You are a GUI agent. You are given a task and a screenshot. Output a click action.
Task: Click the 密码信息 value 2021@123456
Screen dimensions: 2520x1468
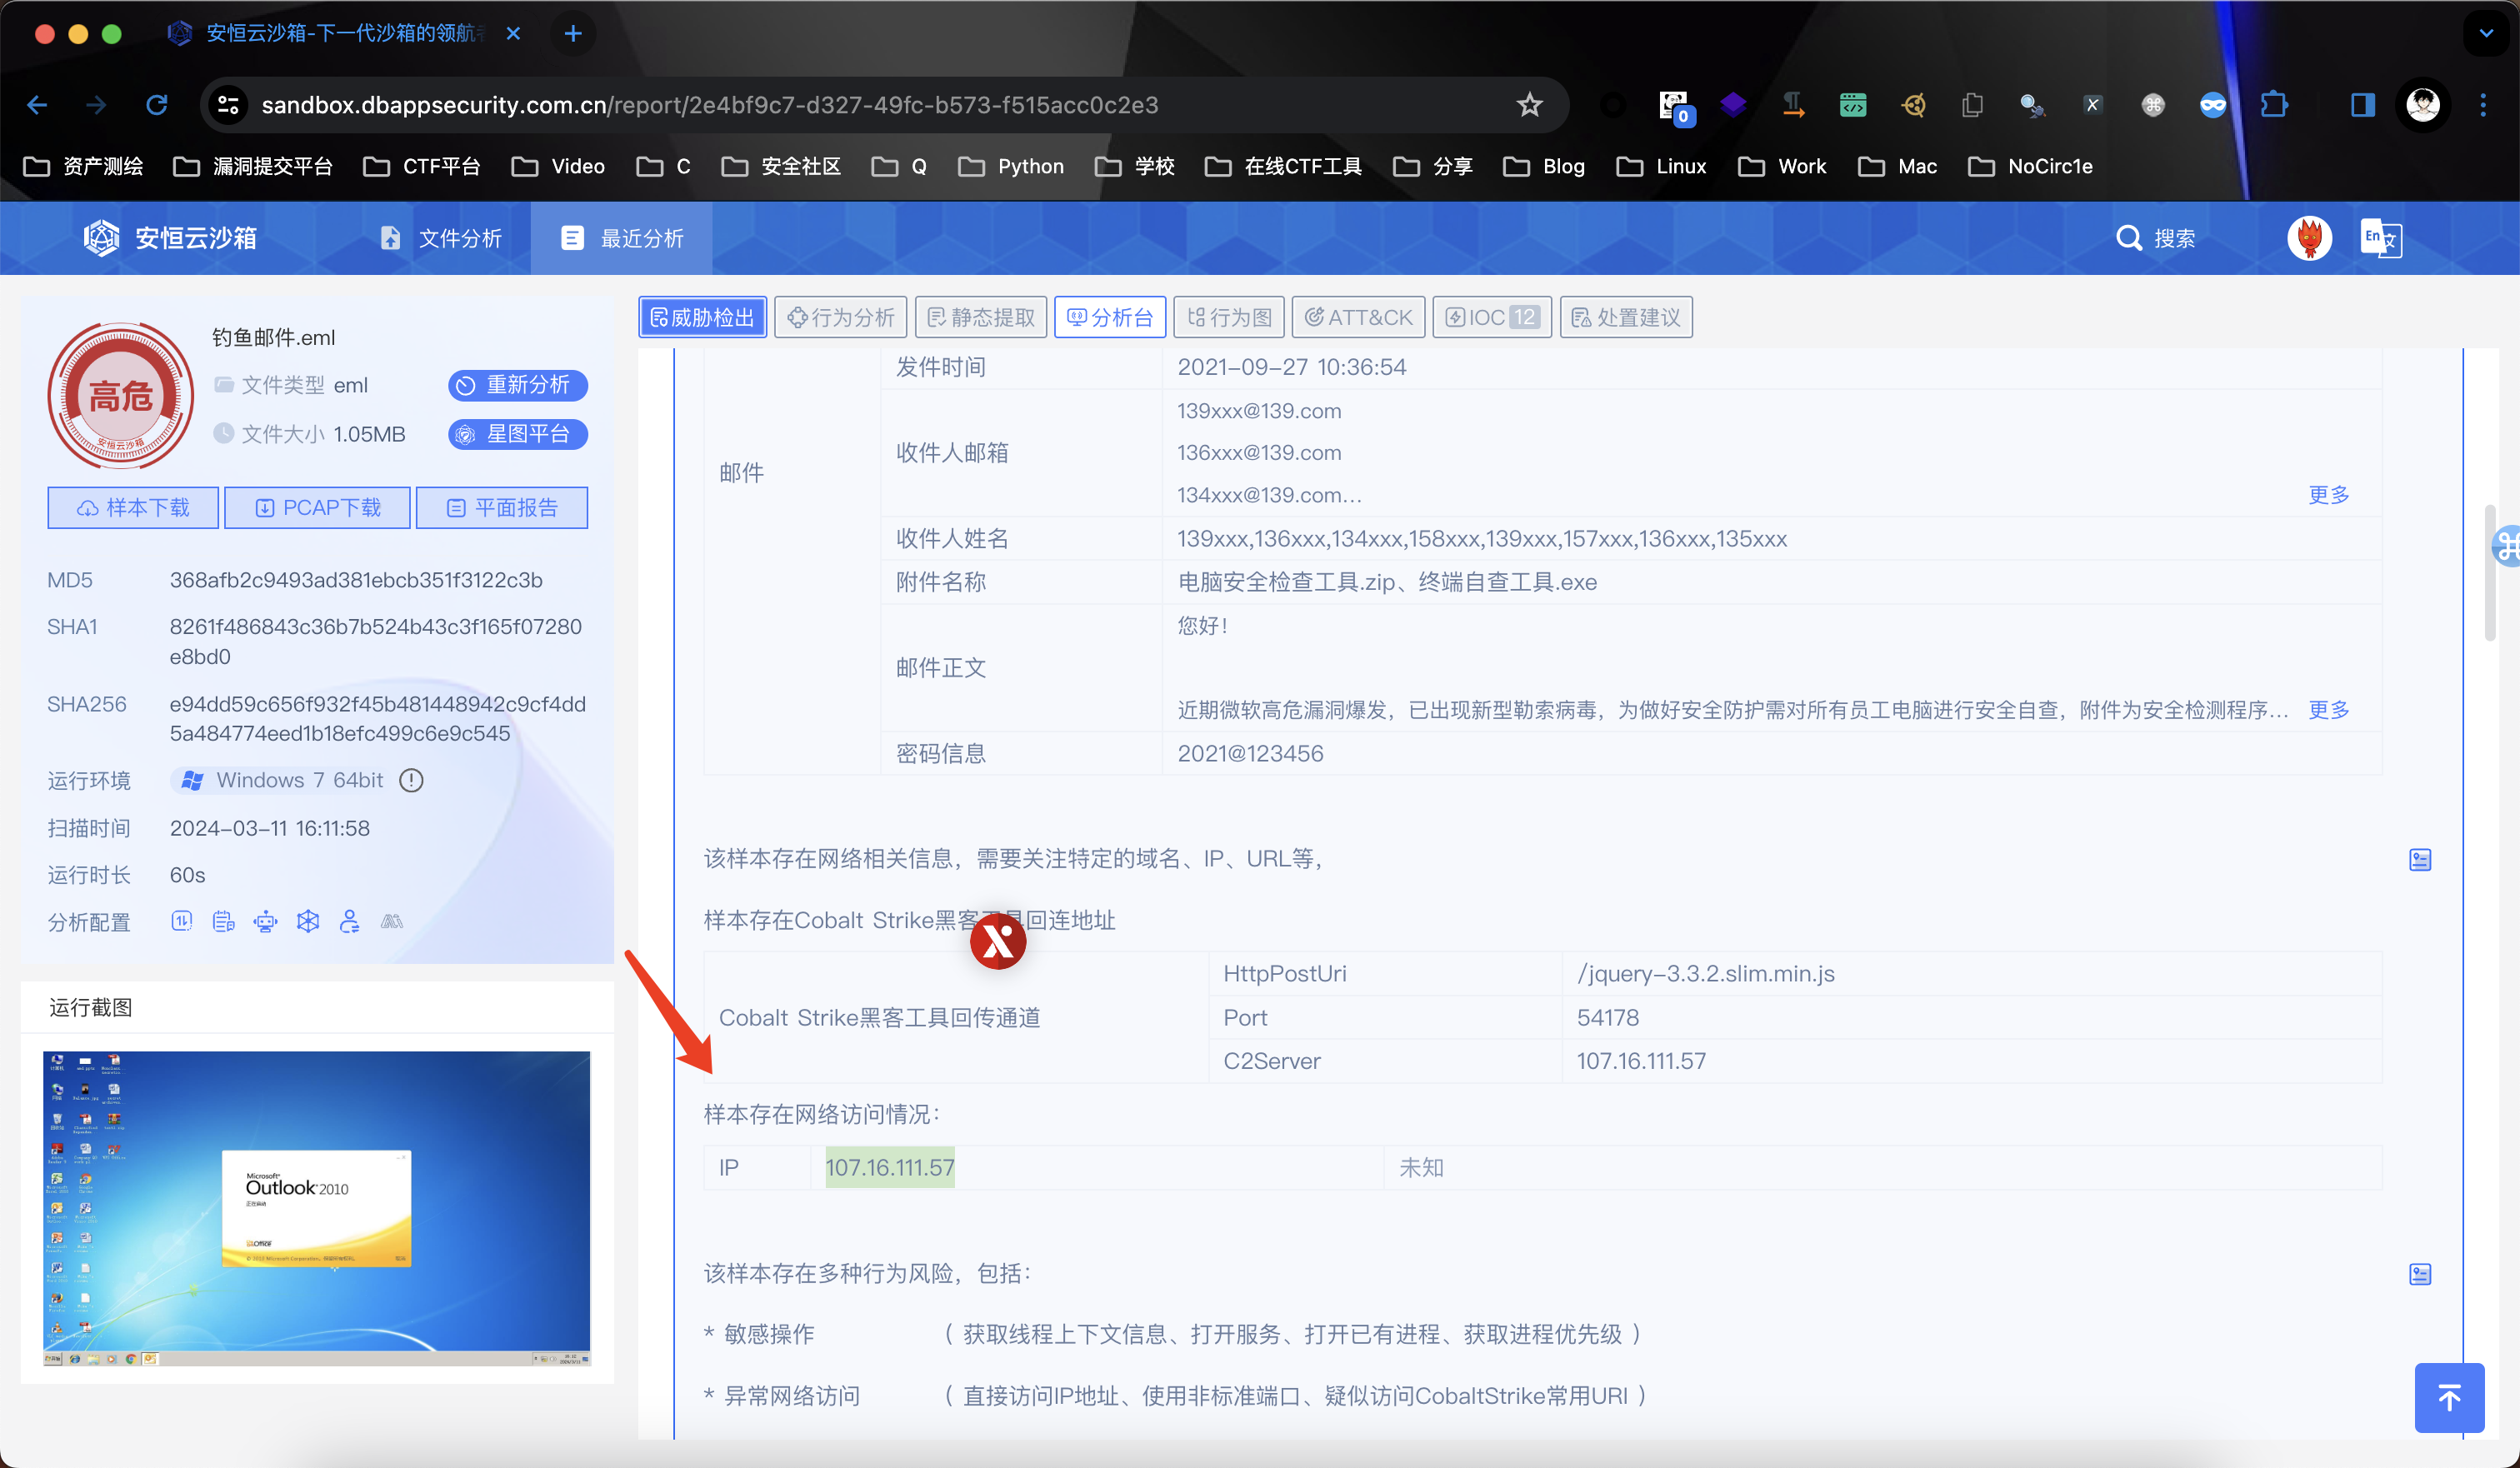pyautogui.click(x=1250, y=753)
